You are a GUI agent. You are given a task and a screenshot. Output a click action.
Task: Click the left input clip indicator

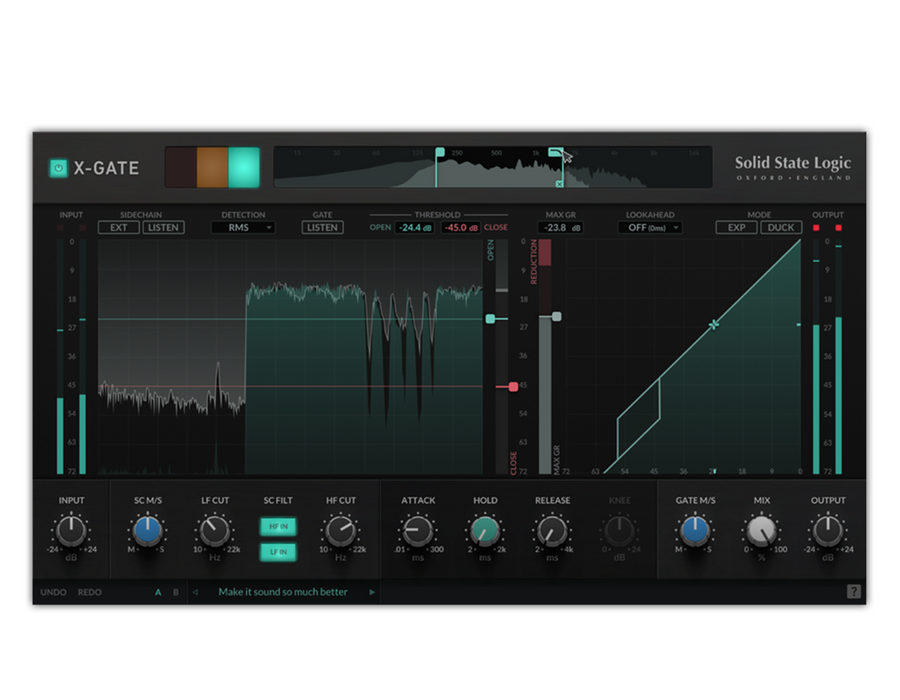pyautogui.click(x=60, y=228)
